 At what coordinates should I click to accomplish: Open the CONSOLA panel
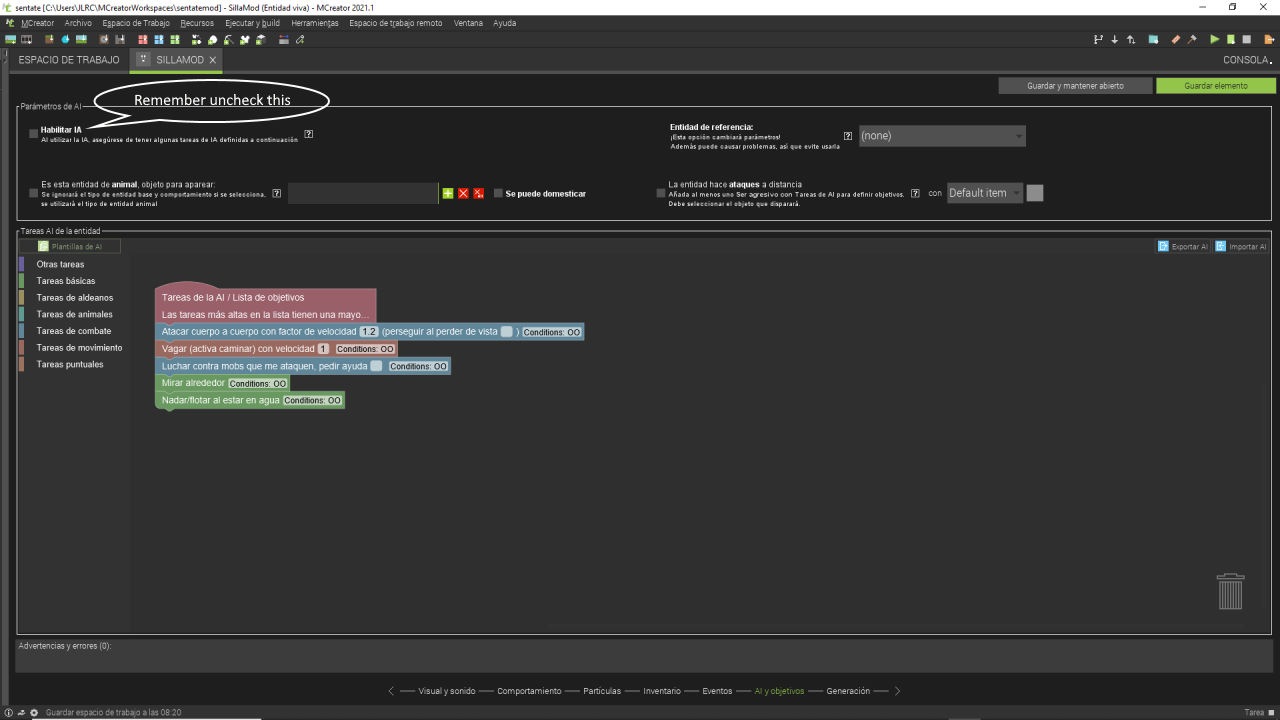point(1248,60)
